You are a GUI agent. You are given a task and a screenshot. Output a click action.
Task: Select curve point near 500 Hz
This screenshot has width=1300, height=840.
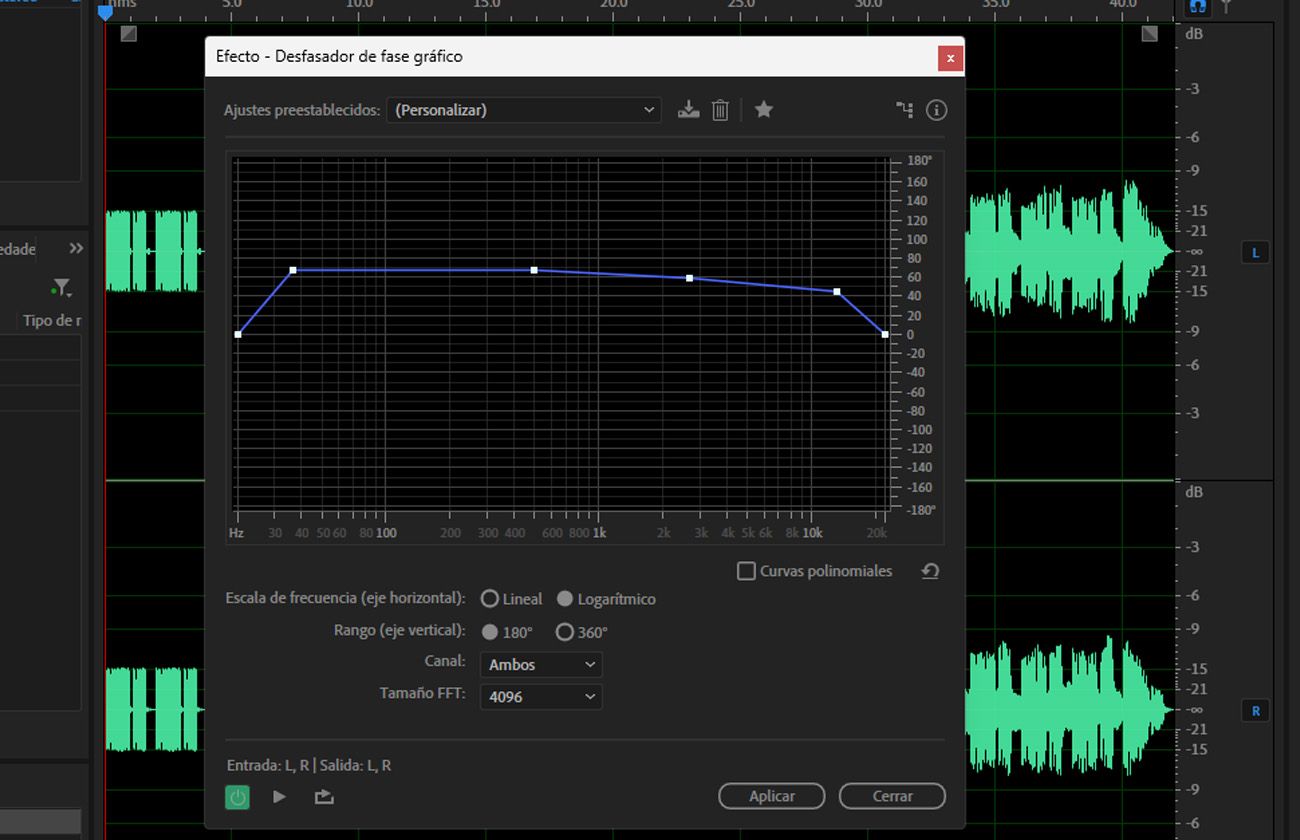point(534,270)
